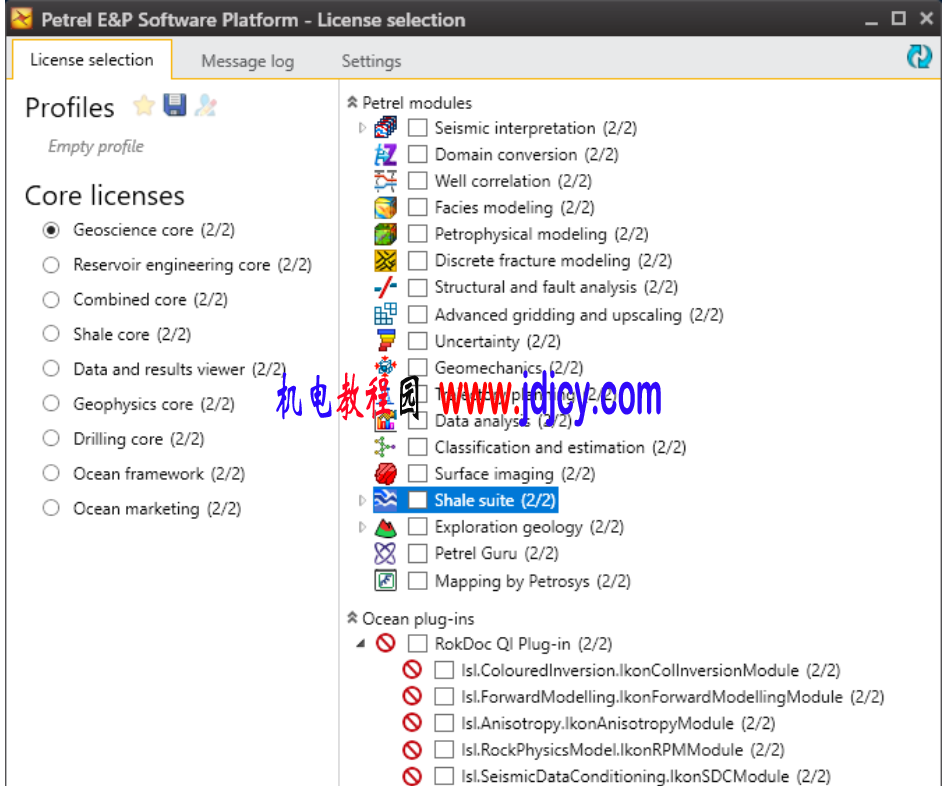Click the favorite profile star icon
948x786 pixels.
point(144,106)
